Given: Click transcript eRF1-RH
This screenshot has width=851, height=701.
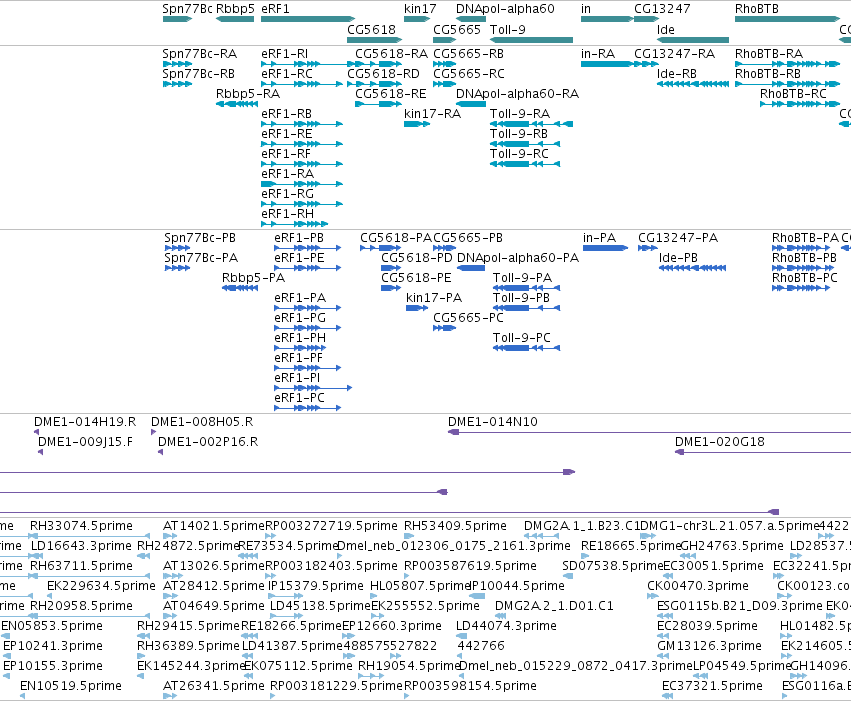Looking at the screenshot, I should pos(288,214).
